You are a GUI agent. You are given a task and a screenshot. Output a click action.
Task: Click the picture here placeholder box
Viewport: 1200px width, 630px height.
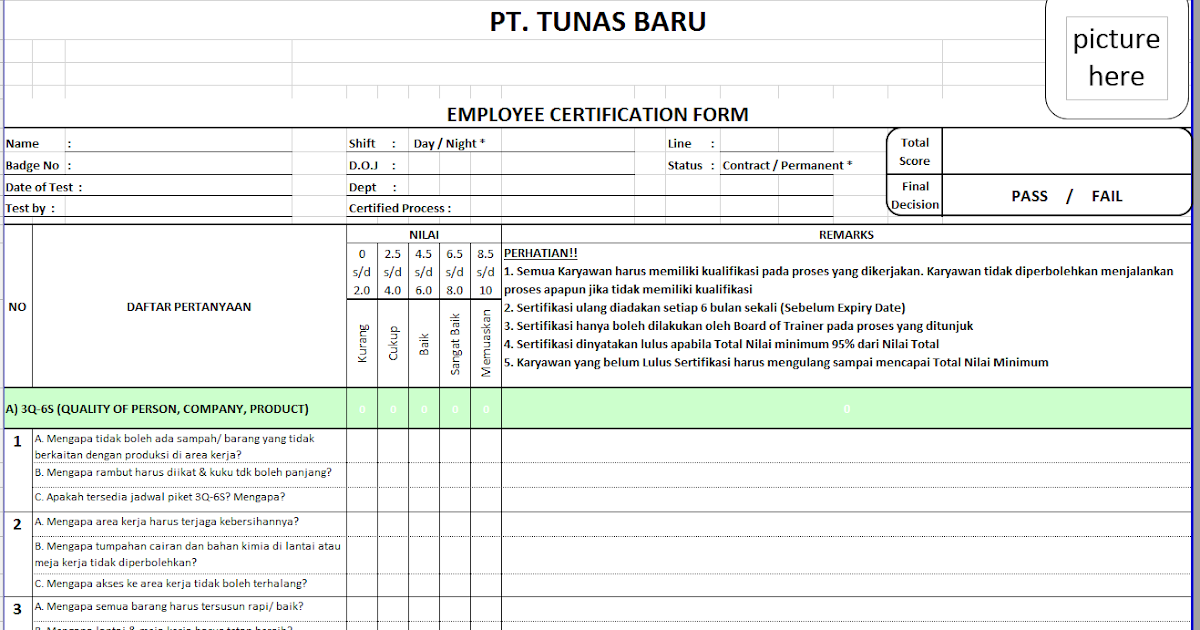(1117, 58)
